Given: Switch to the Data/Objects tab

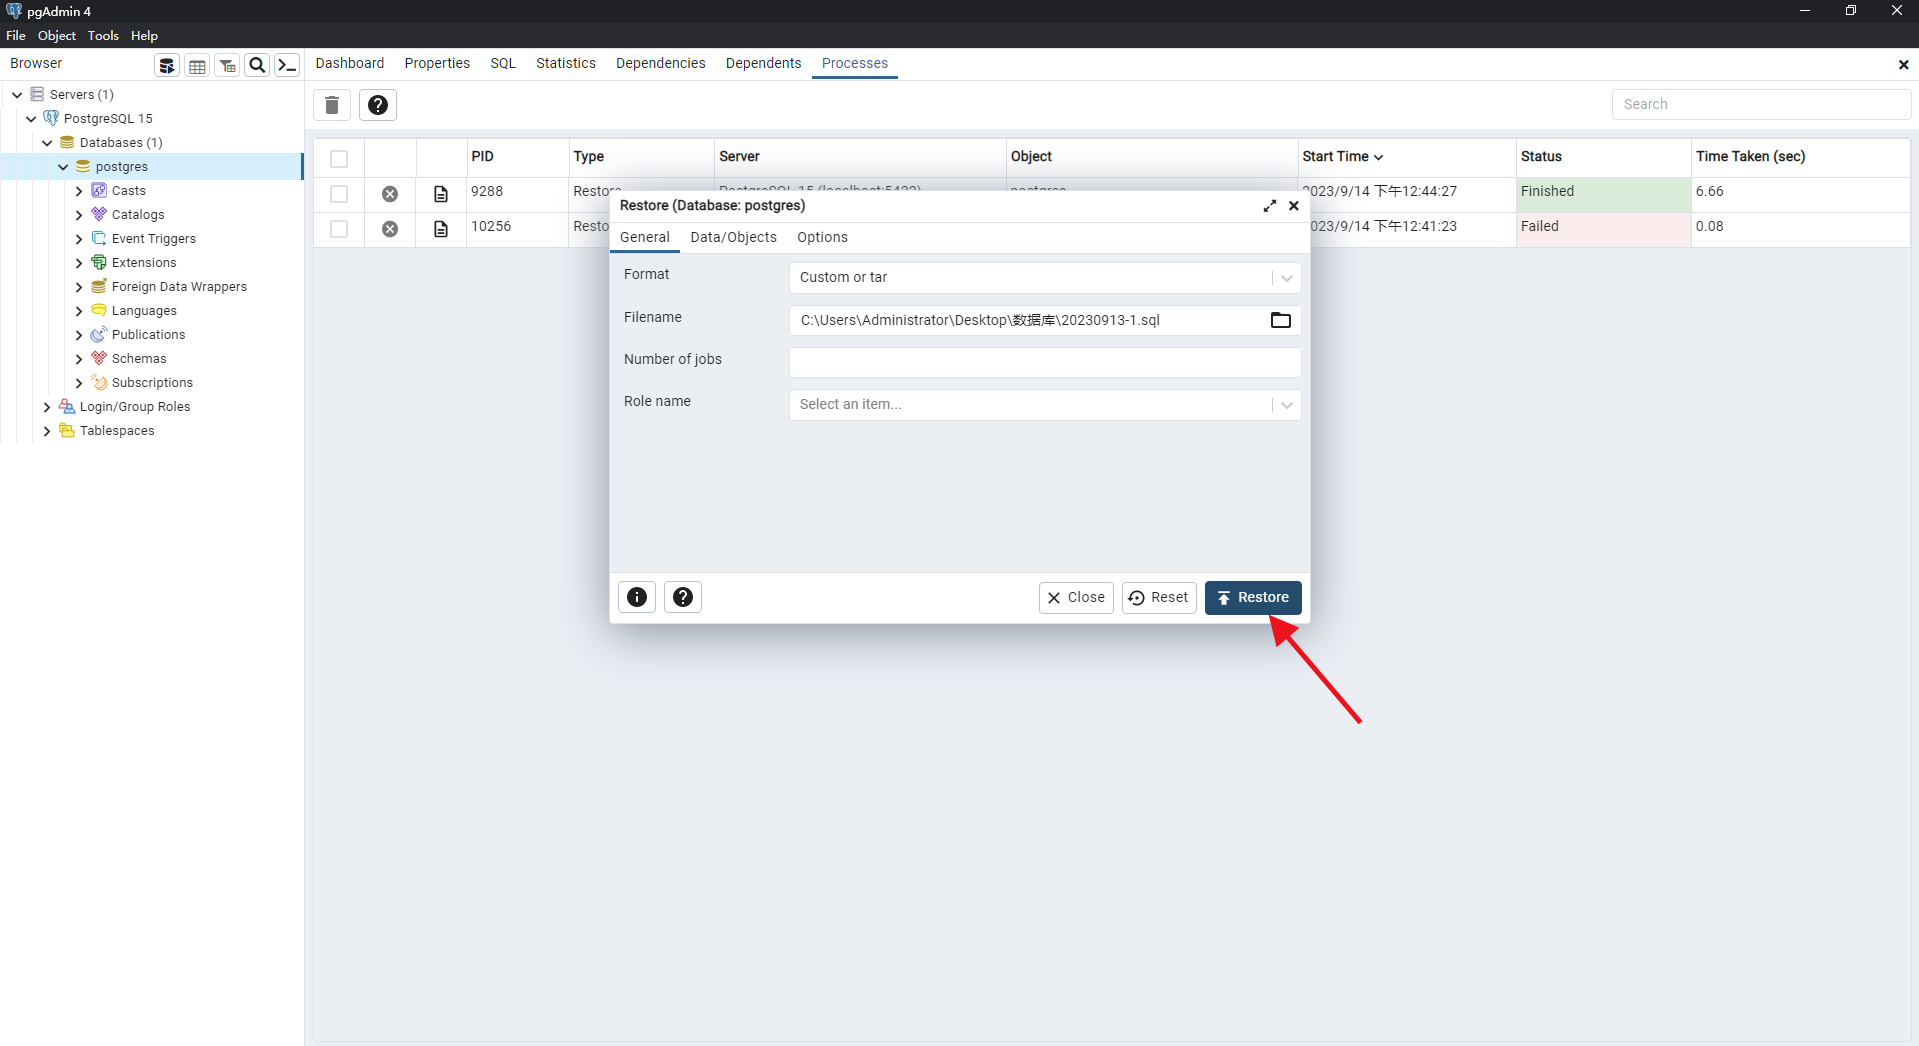Looking at the screenshot, I should coord(733,238).
